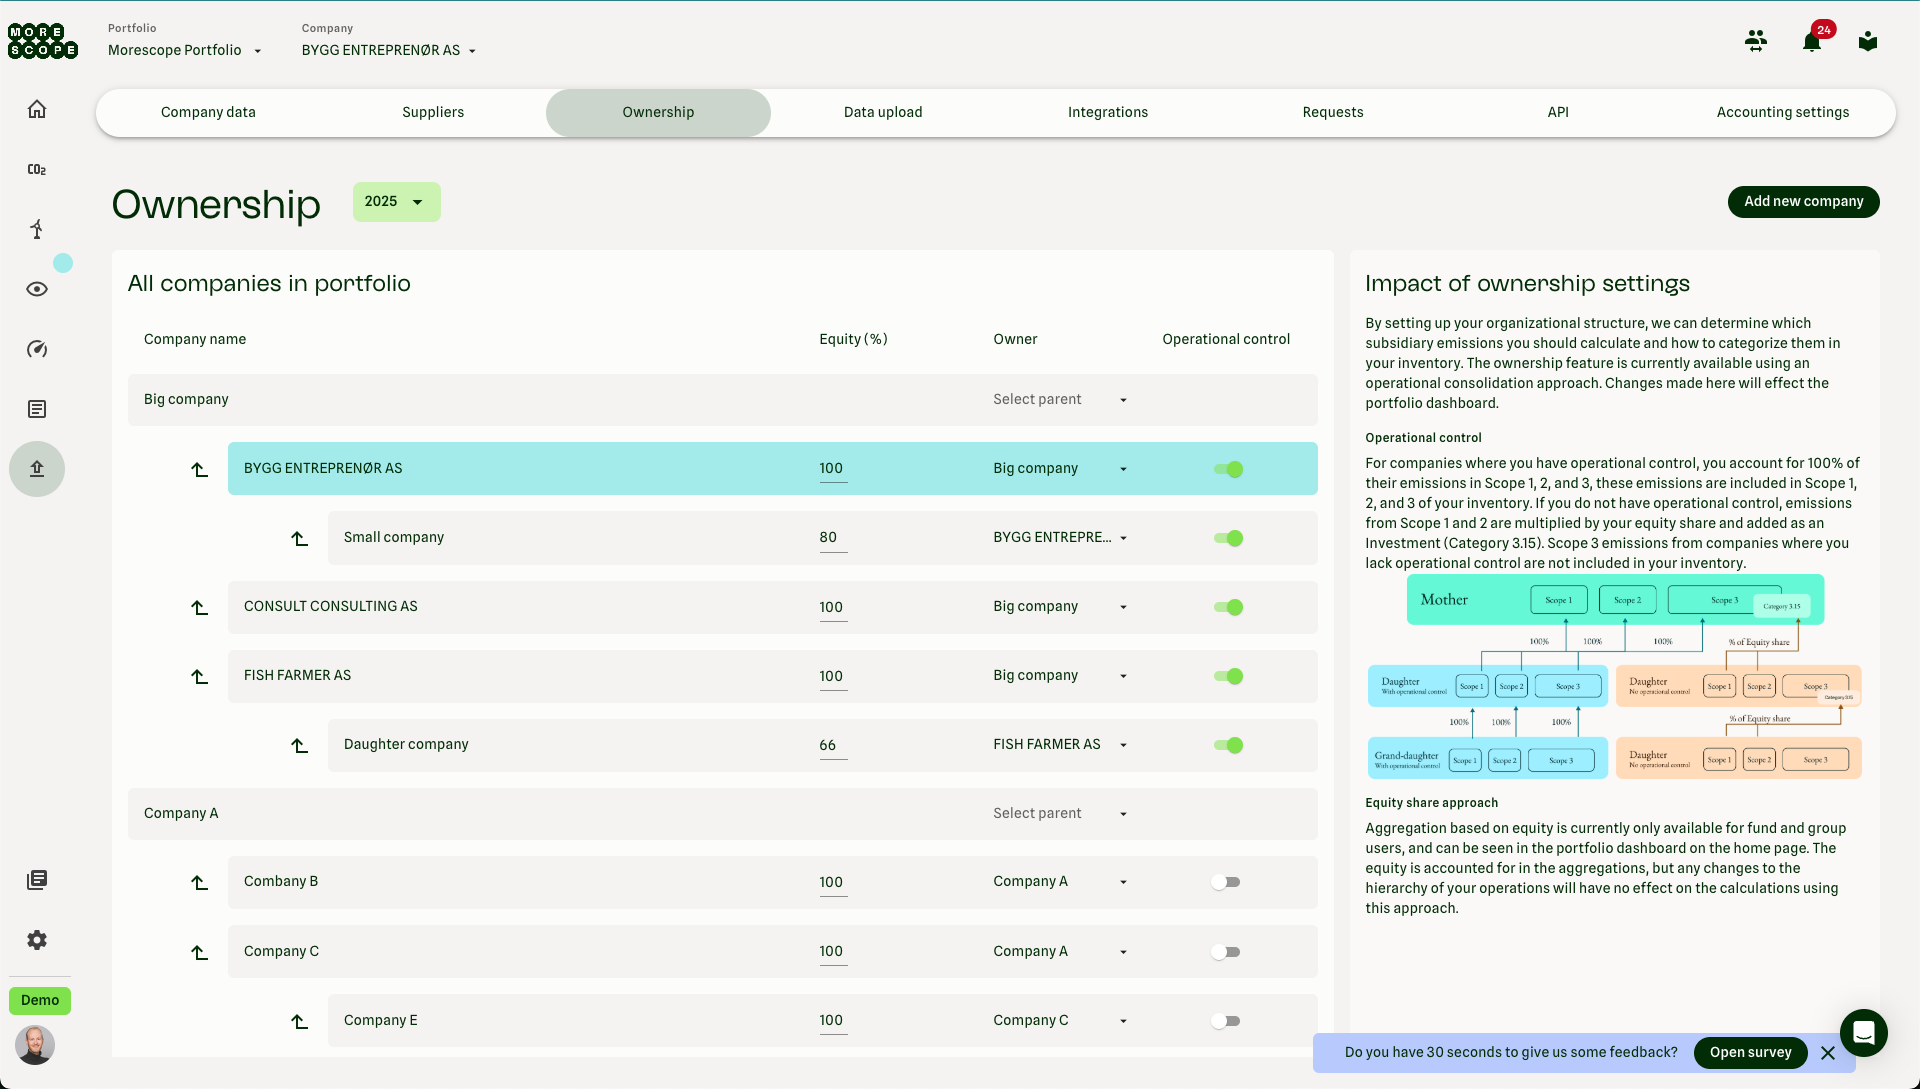This screenshot has width=1920, height=1089.
Task: Toggle operational control for Daughter company
Action: tap(1228, 745)
